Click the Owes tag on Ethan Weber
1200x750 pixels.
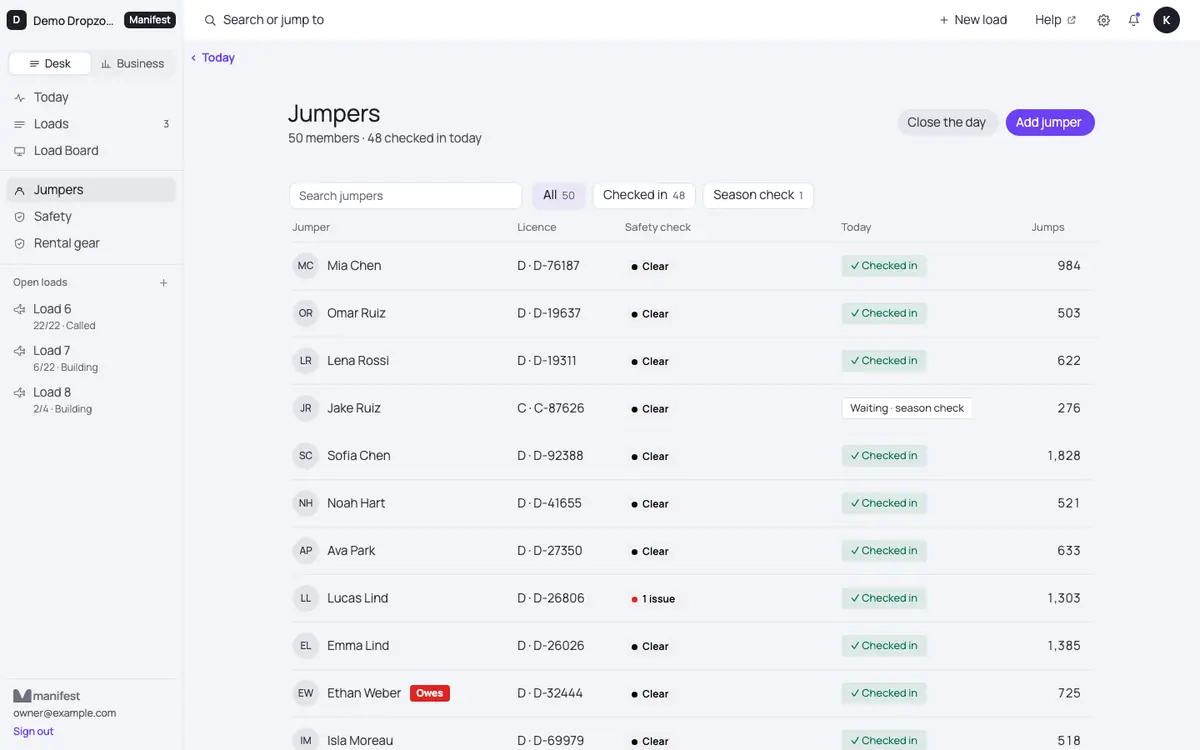430,693
